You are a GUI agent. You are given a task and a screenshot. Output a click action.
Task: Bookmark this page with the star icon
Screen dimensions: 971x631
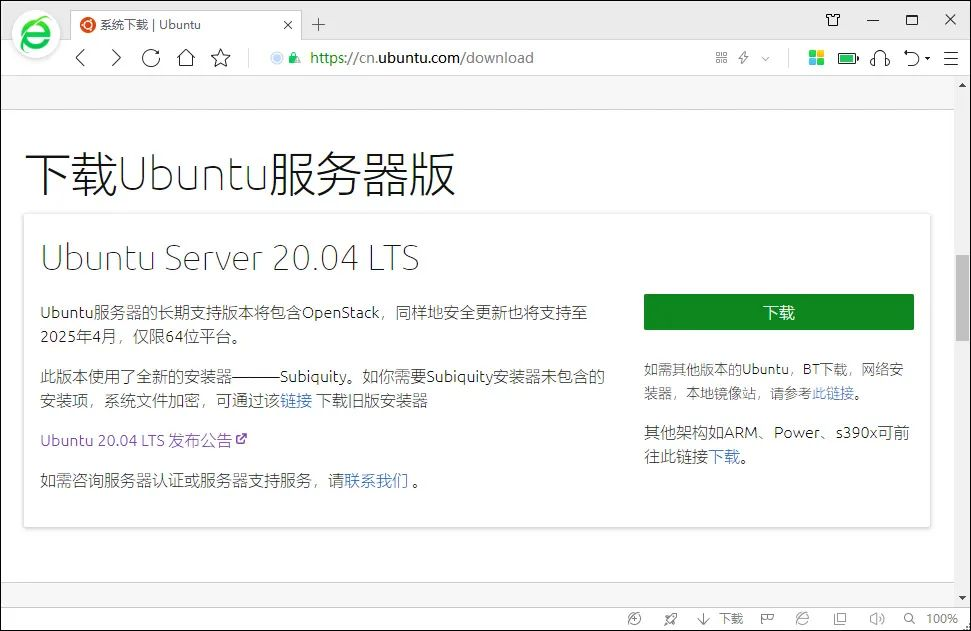point(220,58)
